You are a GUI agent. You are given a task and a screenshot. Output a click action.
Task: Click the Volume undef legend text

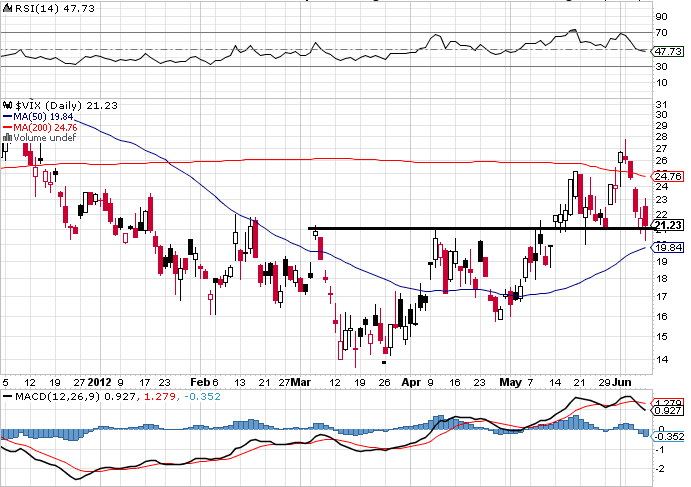45,138
